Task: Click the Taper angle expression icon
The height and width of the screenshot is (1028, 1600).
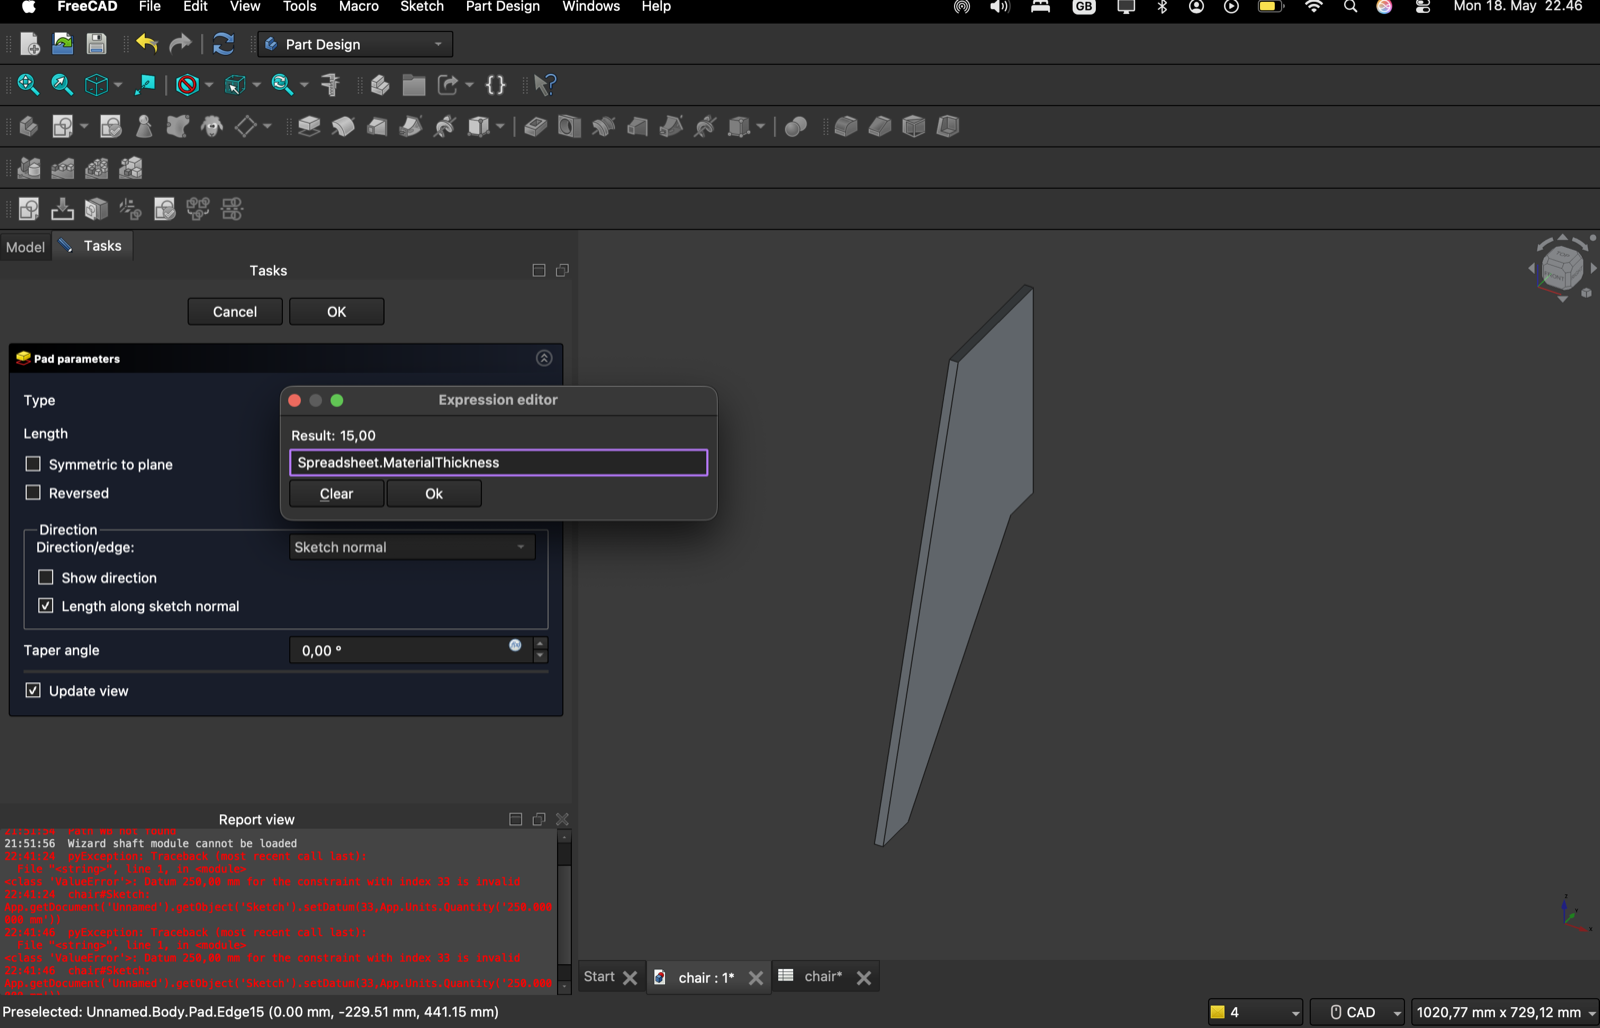Action: pos(515,646)
